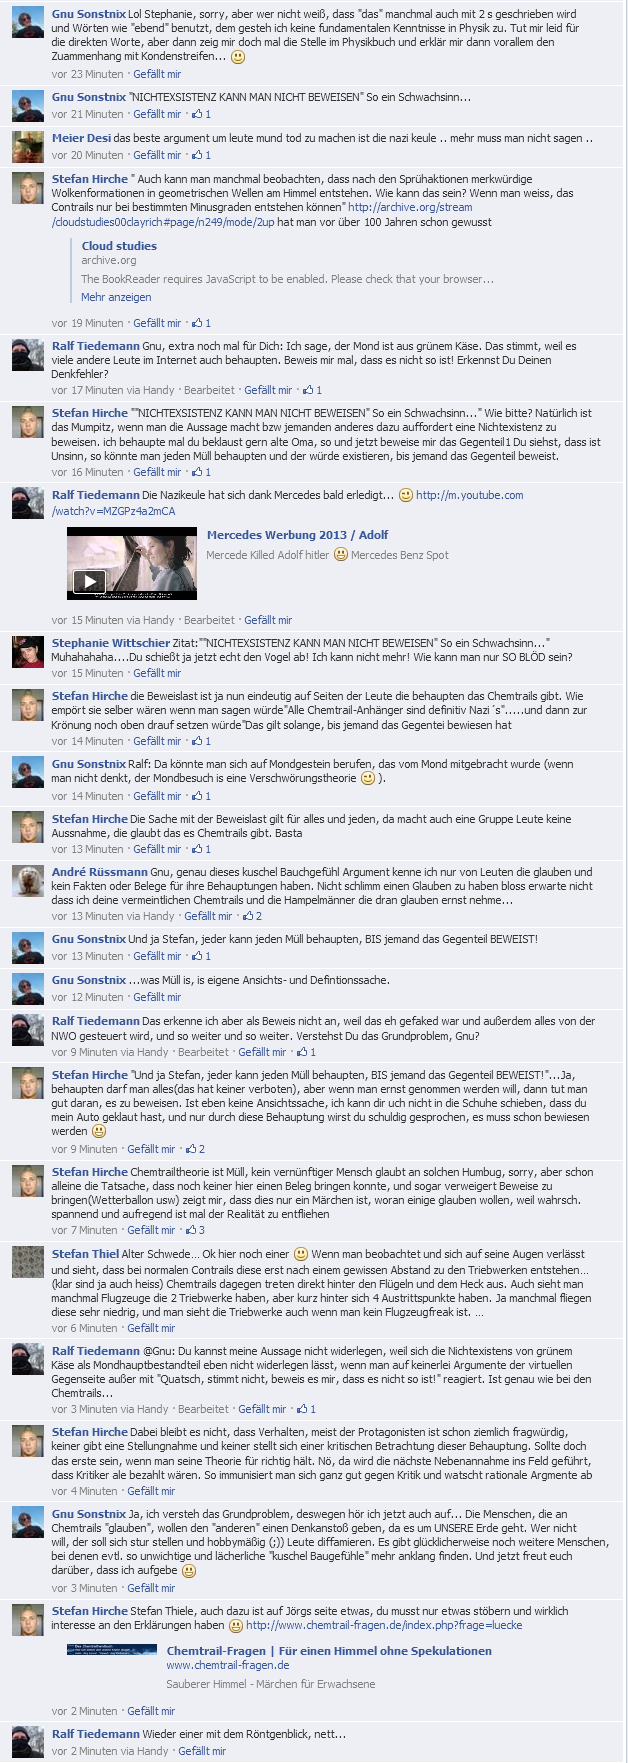Toggle 'Gefällt mir' on Stefan Thiel's comment
Viewport: 628px width, 1763px height.
(151, 1328)
